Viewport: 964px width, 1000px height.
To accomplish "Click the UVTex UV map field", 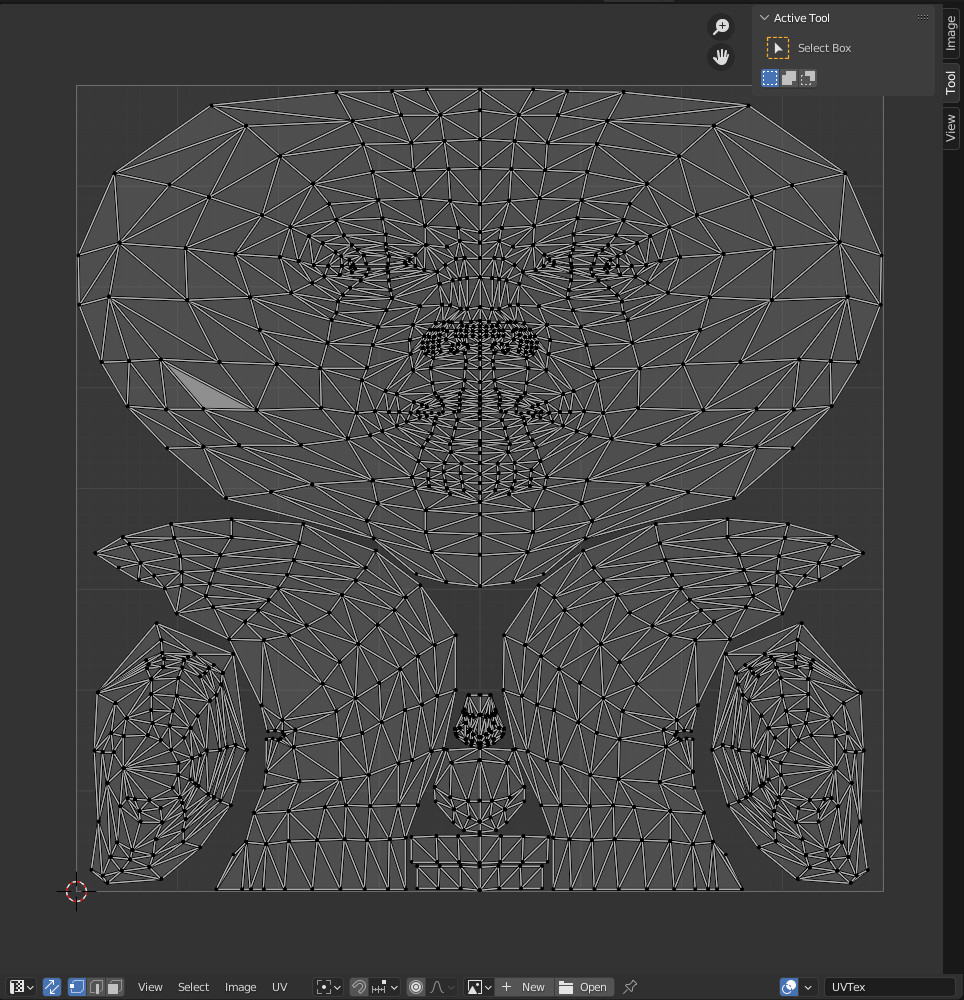I will [x=889, y=987].
